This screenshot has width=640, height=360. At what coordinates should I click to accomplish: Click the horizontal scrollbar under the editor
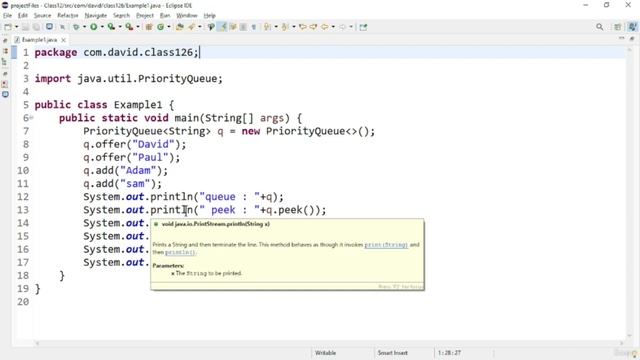coord(329,343)
